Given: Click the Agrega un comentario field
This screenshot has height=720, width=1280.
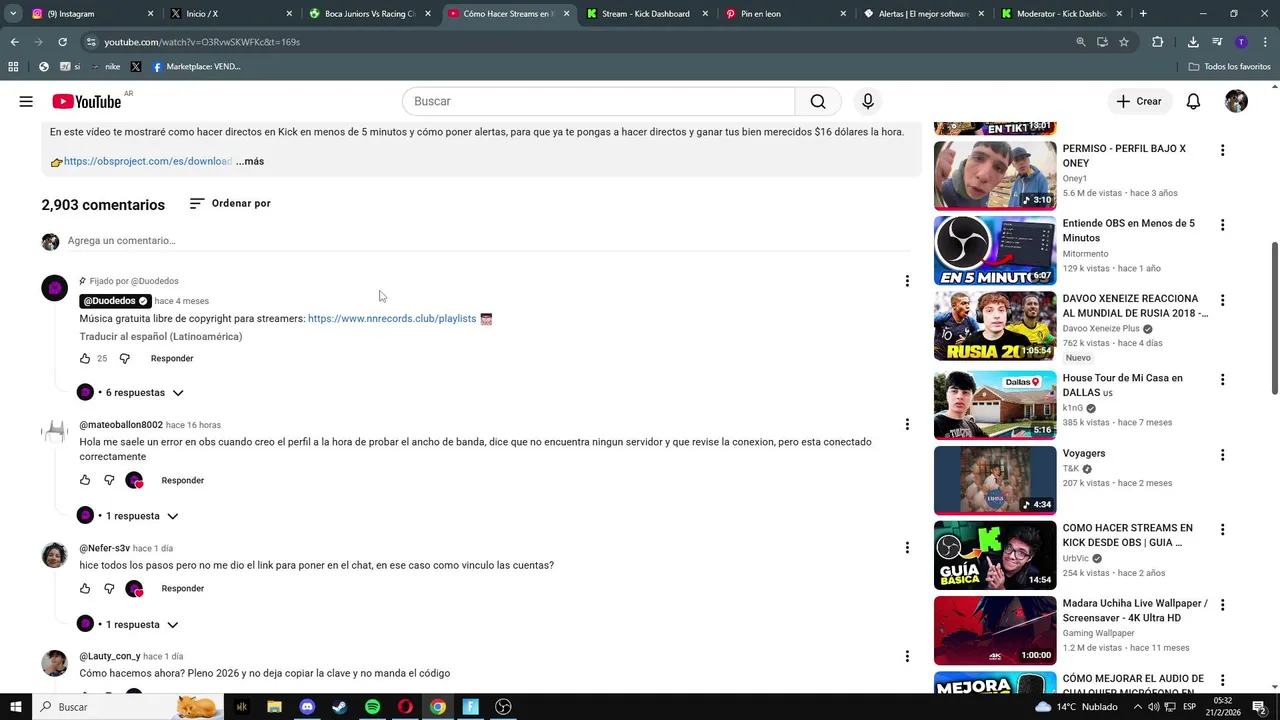Looking at the screenshot, I should point(488,241).
